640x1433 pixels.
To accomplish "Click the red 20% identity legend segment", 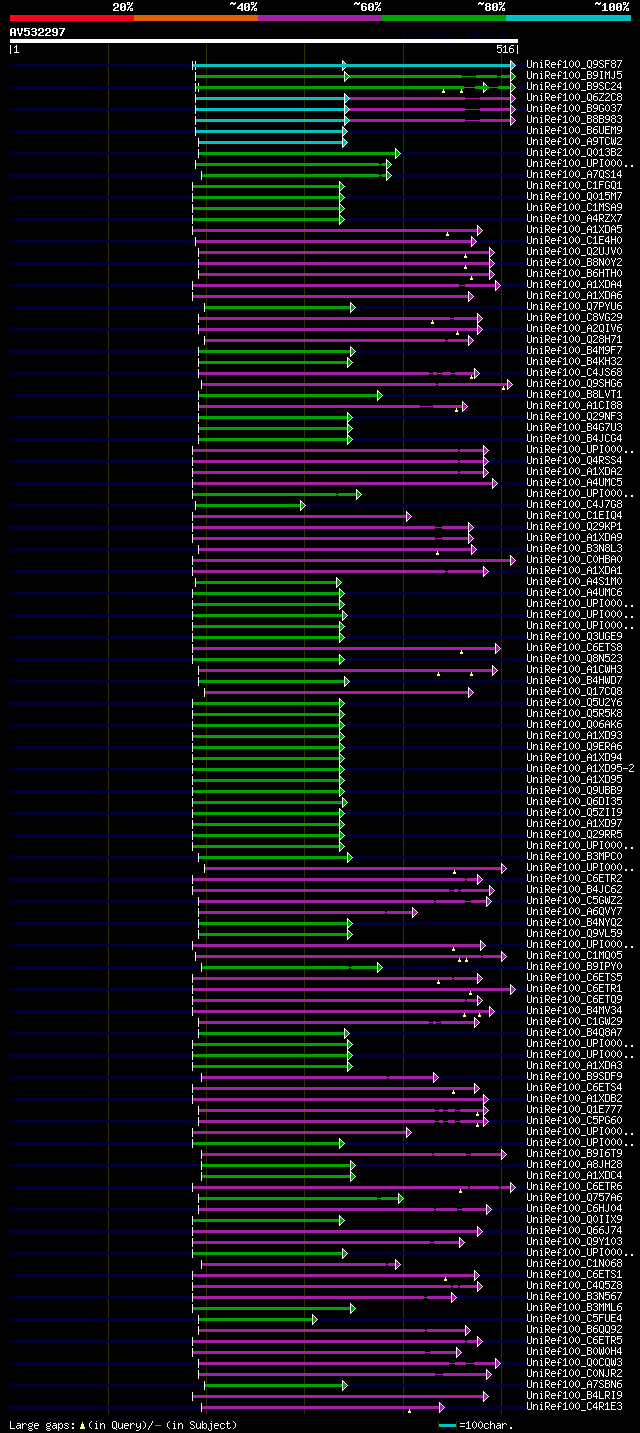I will (71, 17).
